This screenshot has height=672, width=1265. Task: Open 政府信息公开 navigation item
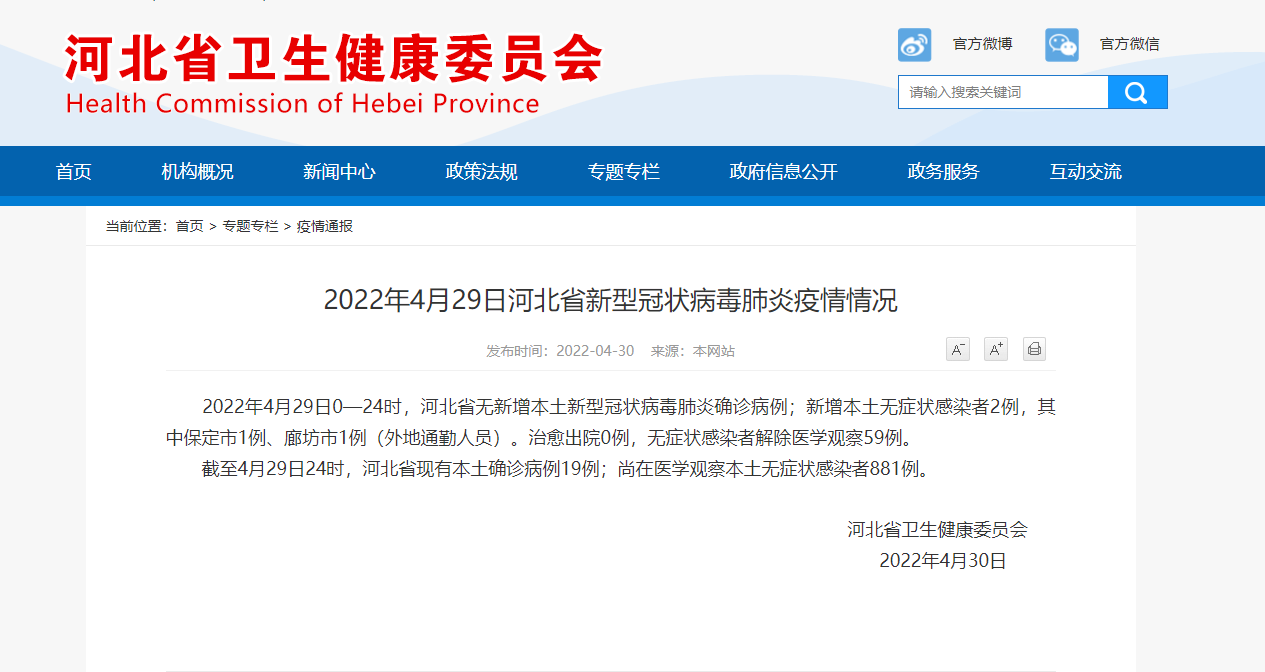[784, 172]
